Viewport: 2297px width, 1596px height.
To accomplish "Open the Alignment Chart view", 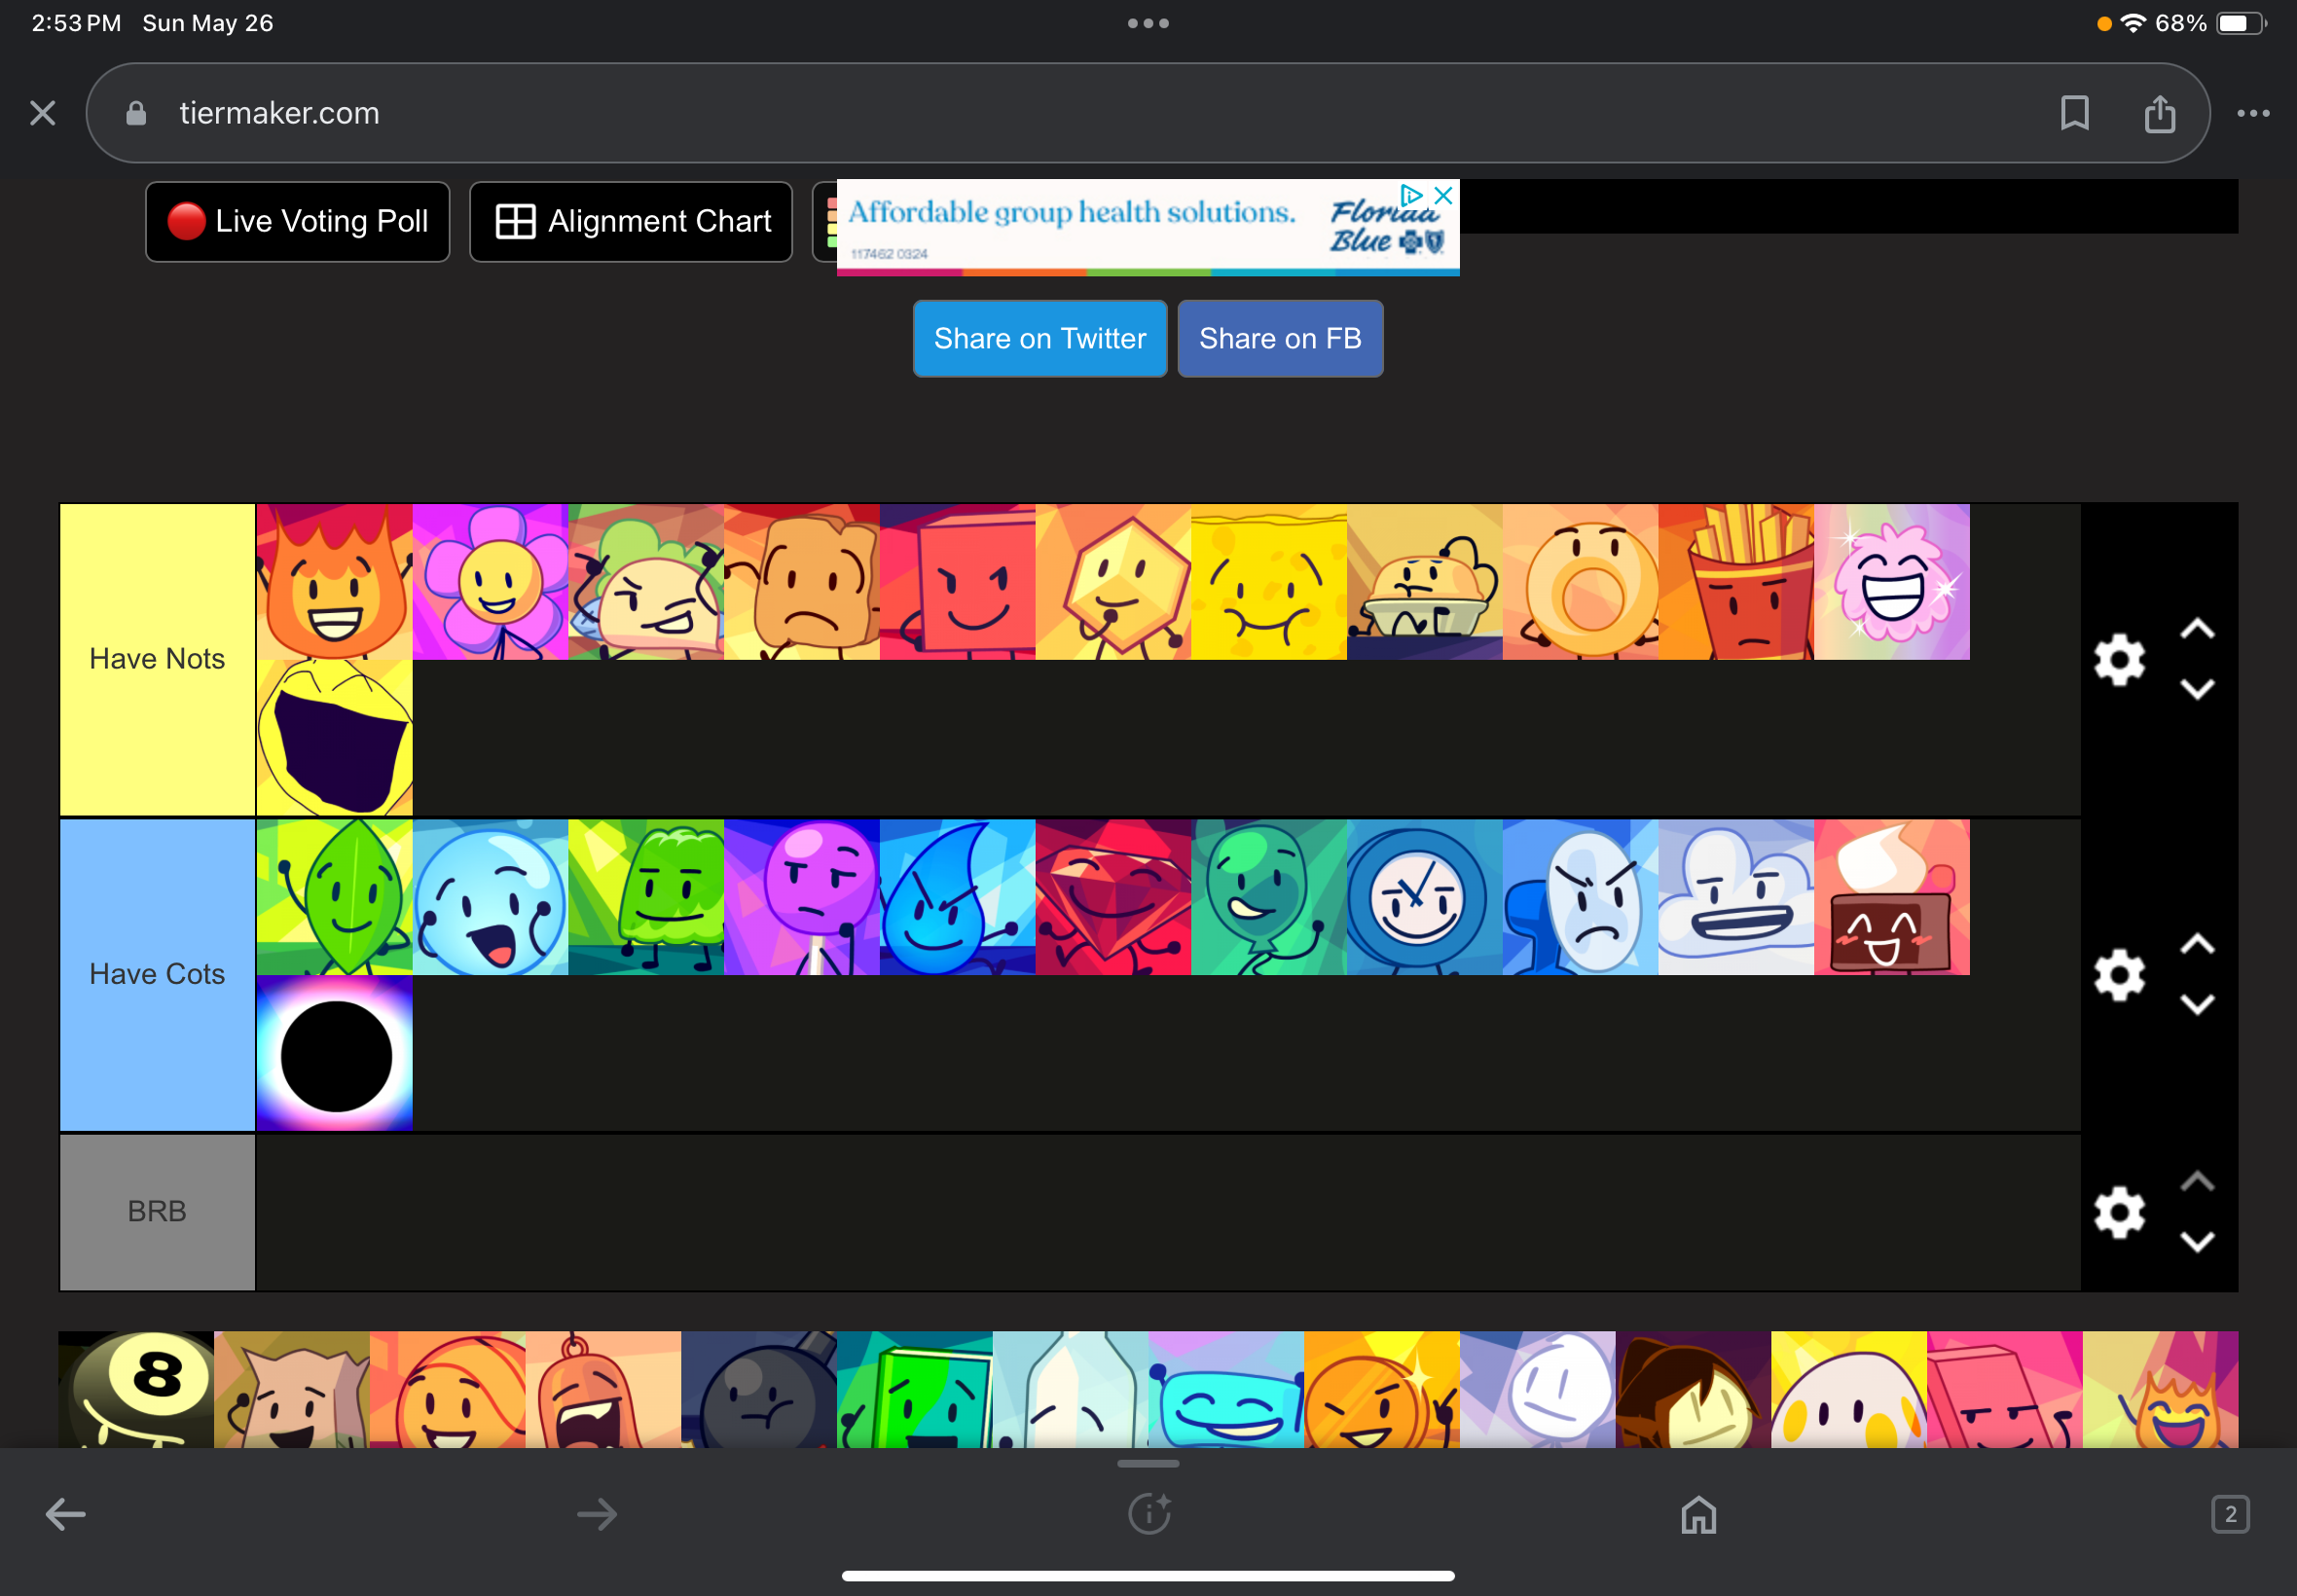I will click(631, 221).
